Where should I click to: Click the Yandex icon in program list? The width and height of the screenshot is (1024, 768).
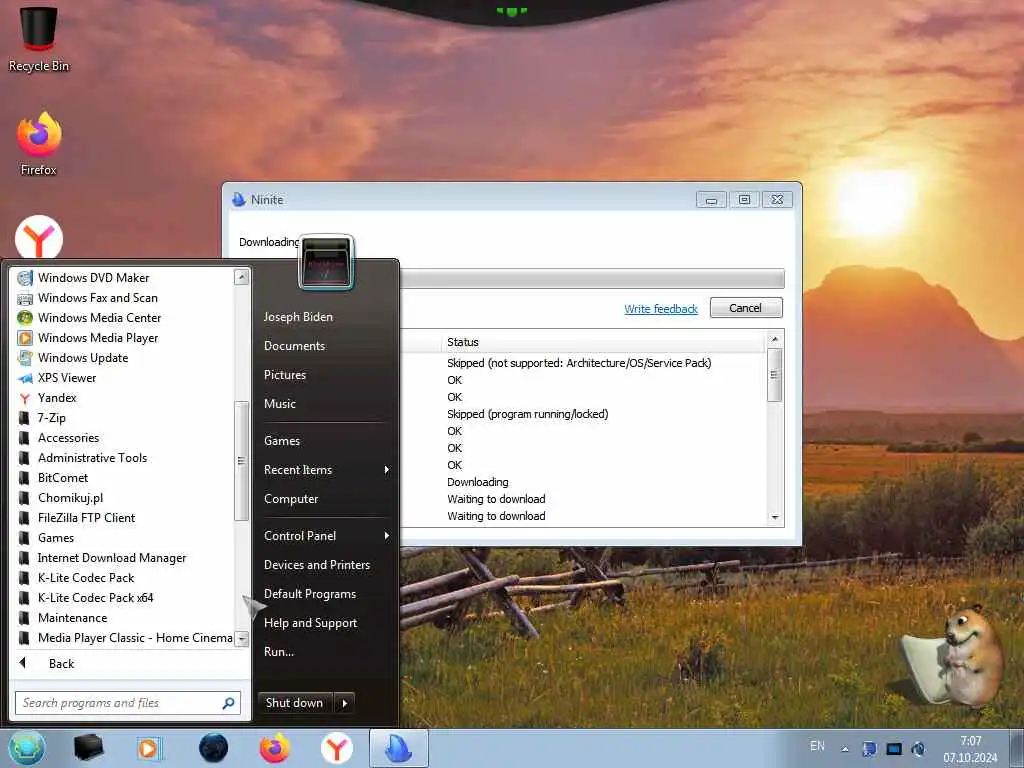pos(25,398)
